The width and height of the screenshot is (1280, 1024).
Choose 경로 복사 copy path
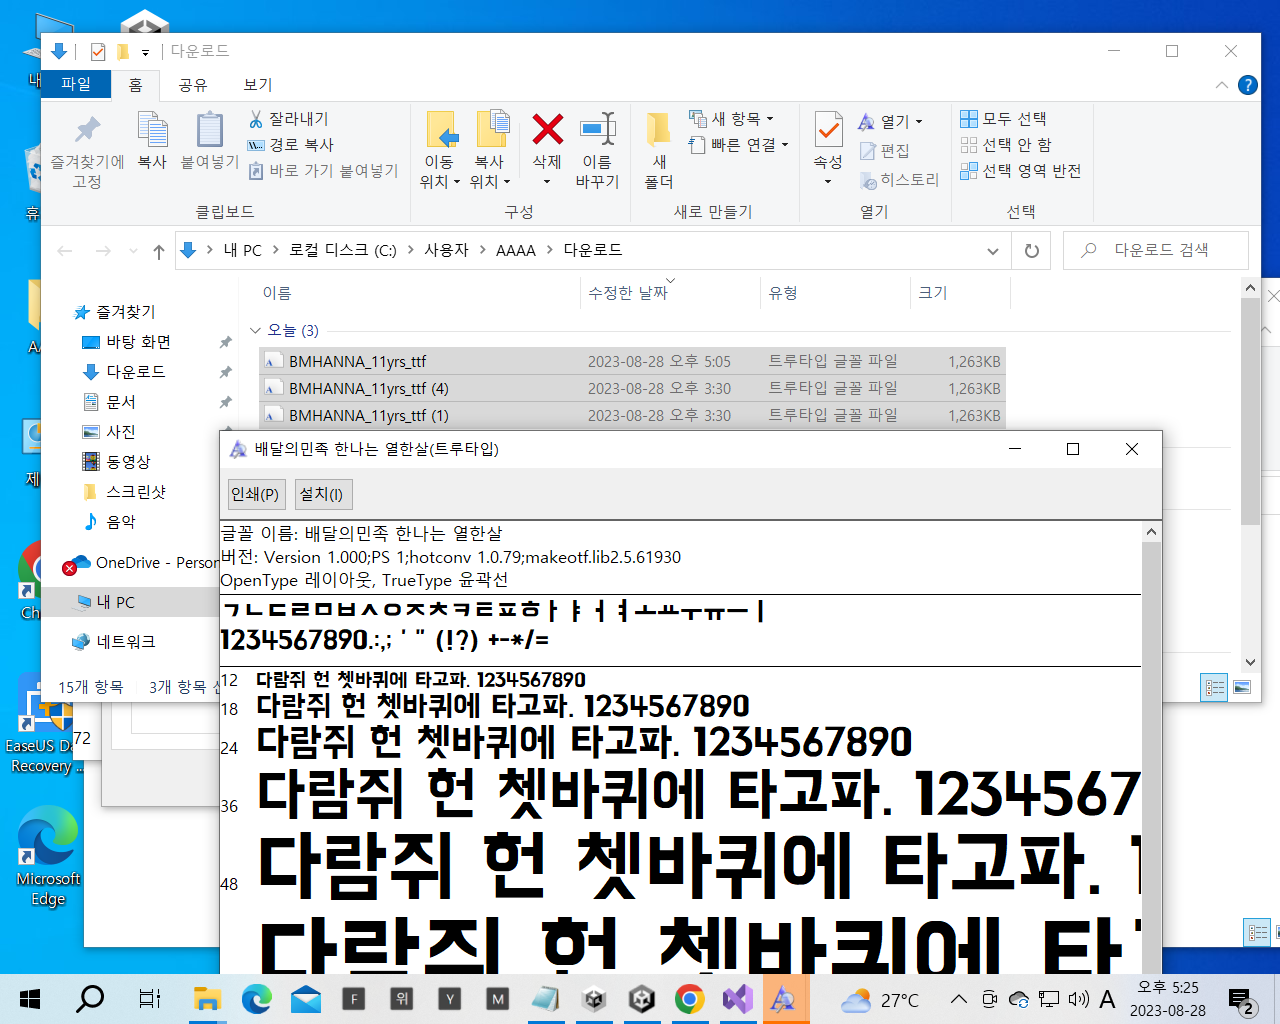click(x=290, y=145)
